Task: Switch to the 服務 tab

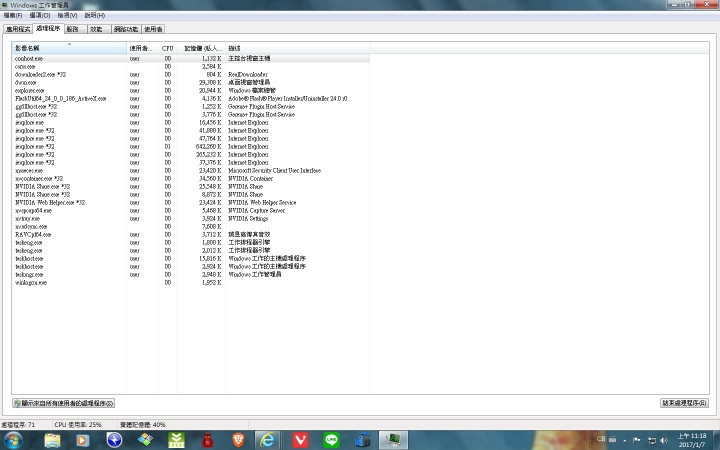Action: pos(75,29)
